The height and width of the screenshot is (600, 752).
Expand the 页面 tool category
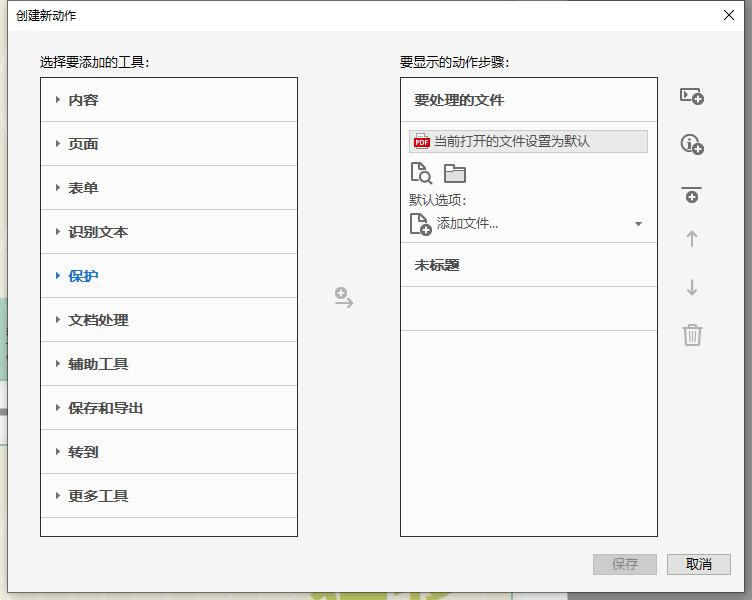pos(169,144)
